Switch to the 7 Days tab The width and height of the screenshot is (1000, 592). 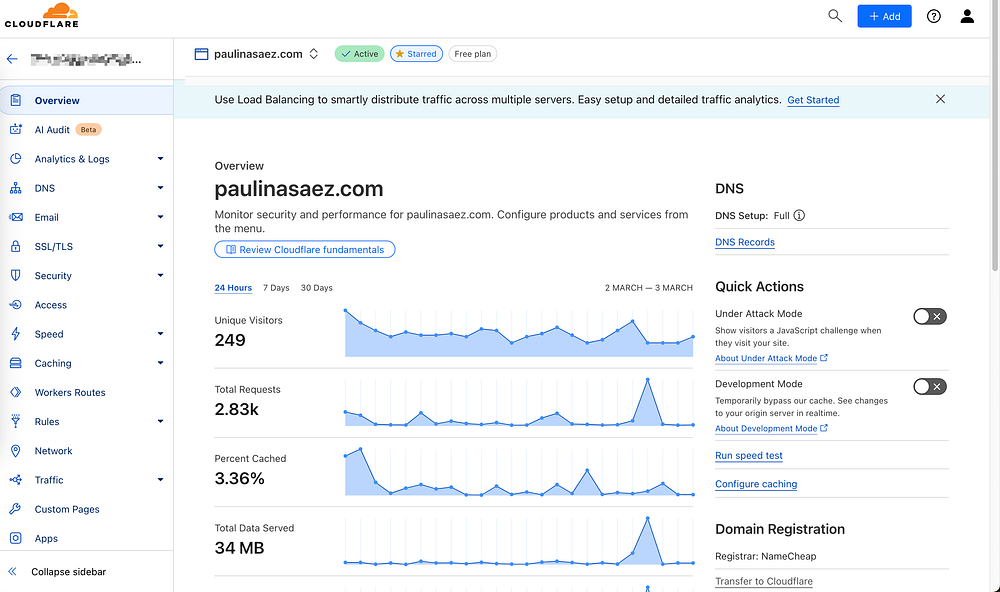coord(276,288)
